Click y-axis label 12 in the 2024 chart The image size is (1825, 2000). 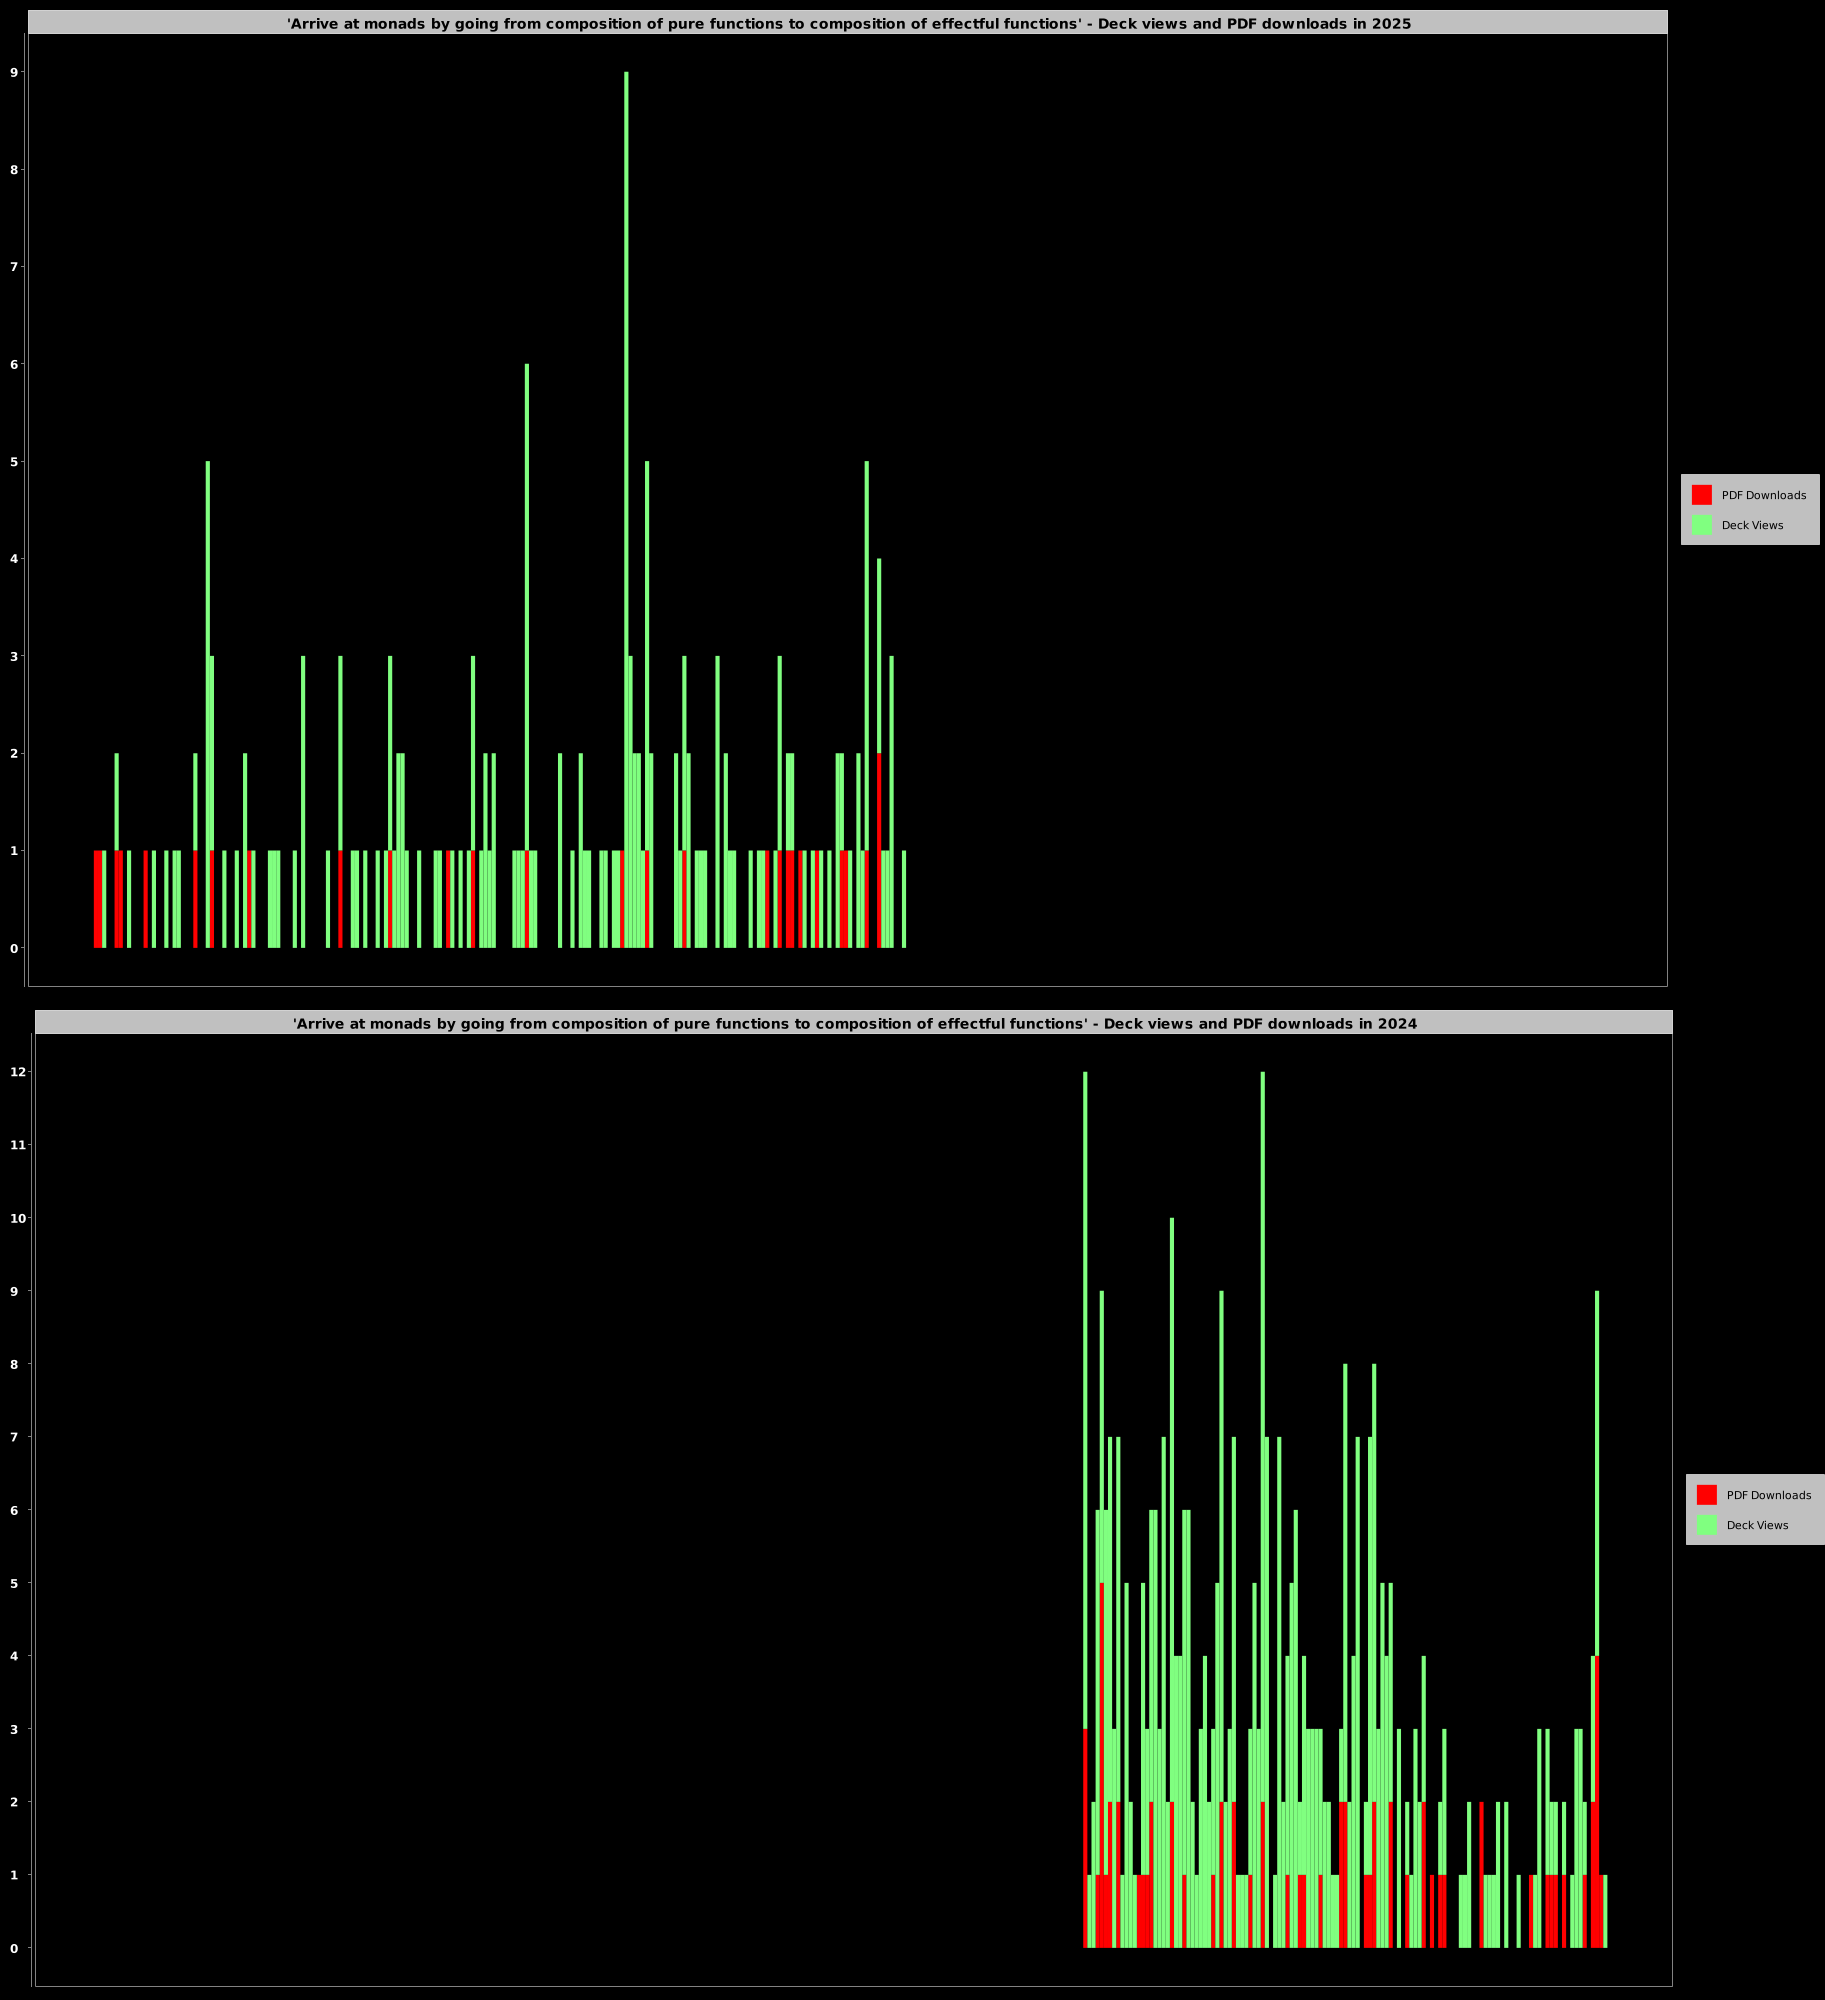pos(17,1072)
